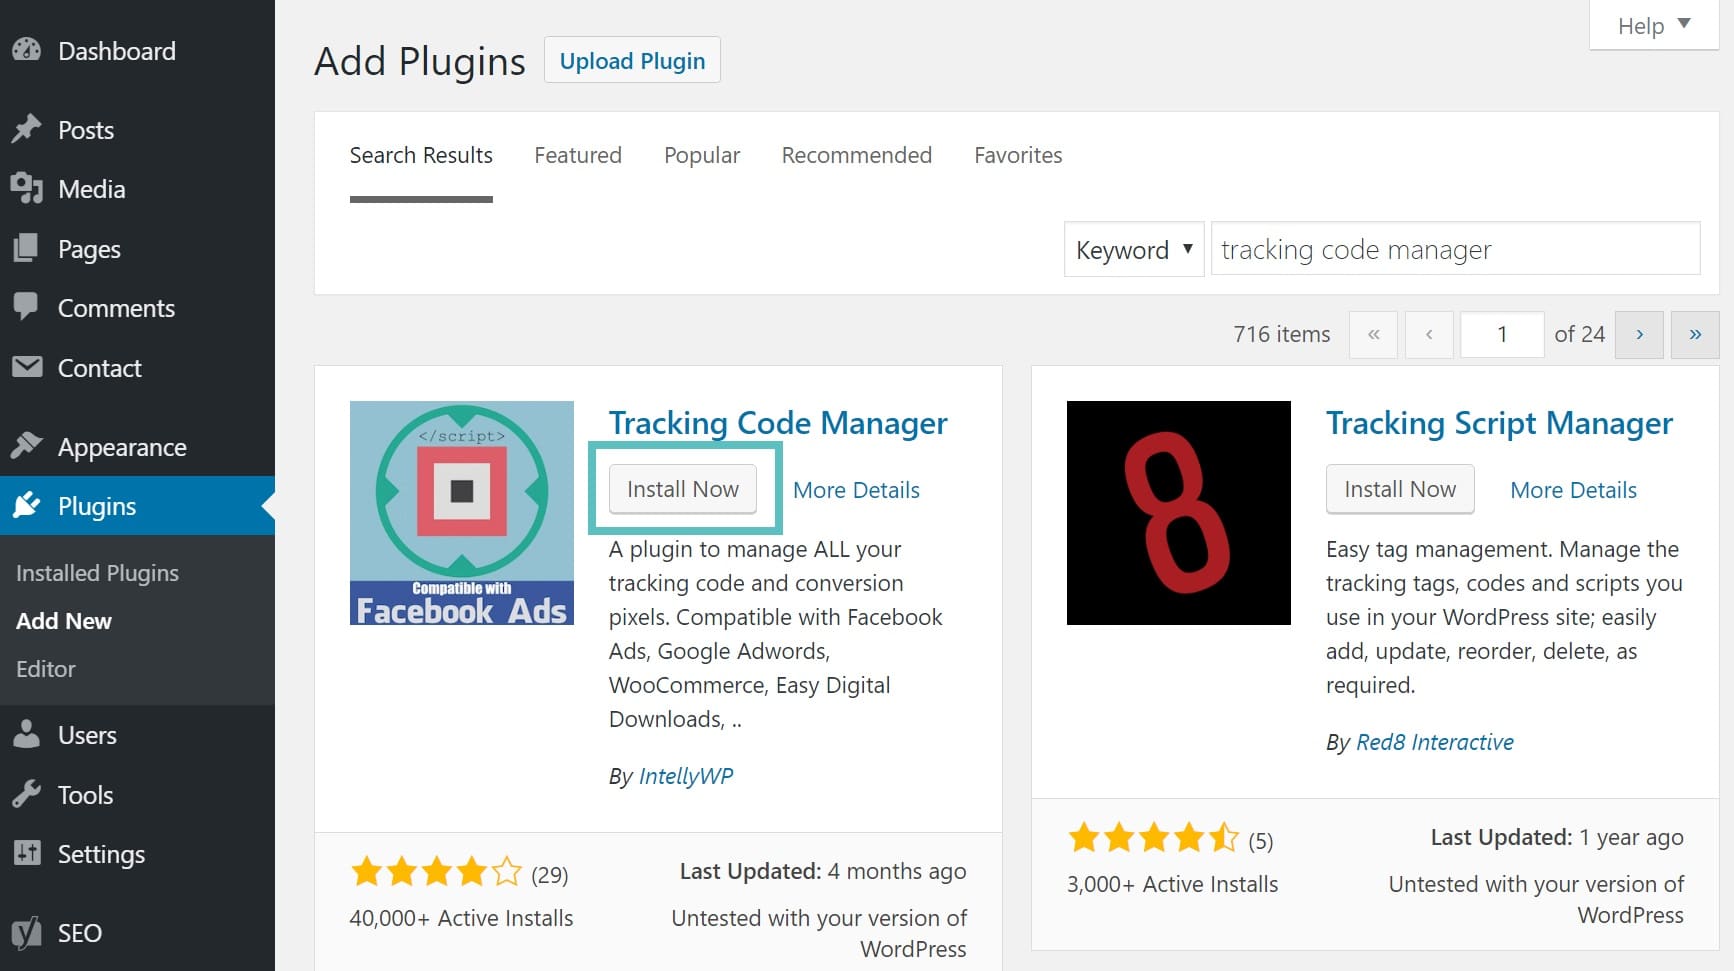This screenshot has width=1734, height=971.
Task: Open the Keyword filter dropdown
Action: 1133,249
